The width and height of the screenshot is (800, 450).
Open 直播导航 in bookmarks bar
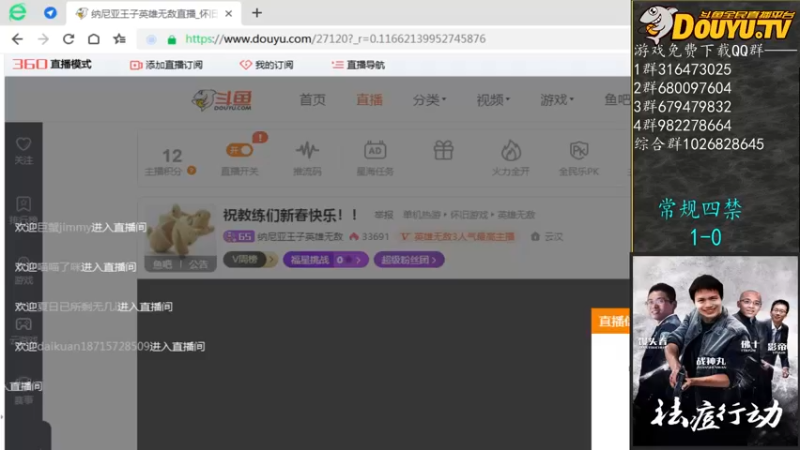(358, 65)
